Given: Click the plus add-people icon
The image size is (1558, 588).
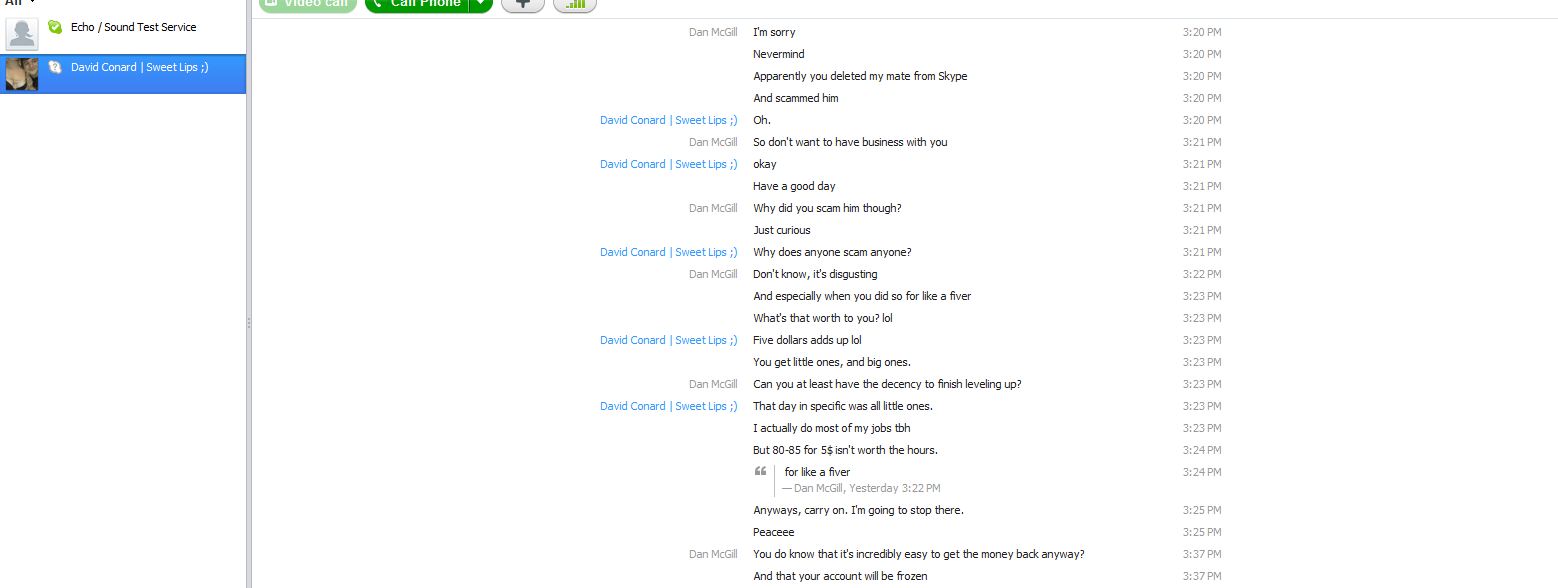Looking at the screenshot, I should 523,4.
